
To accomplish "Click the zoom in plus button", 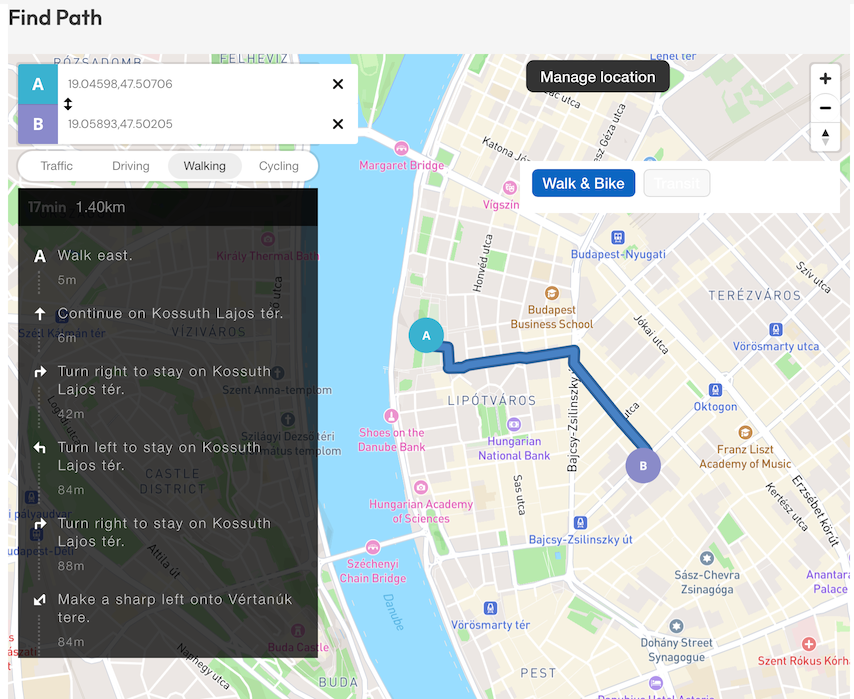I will tap(825, 79).
